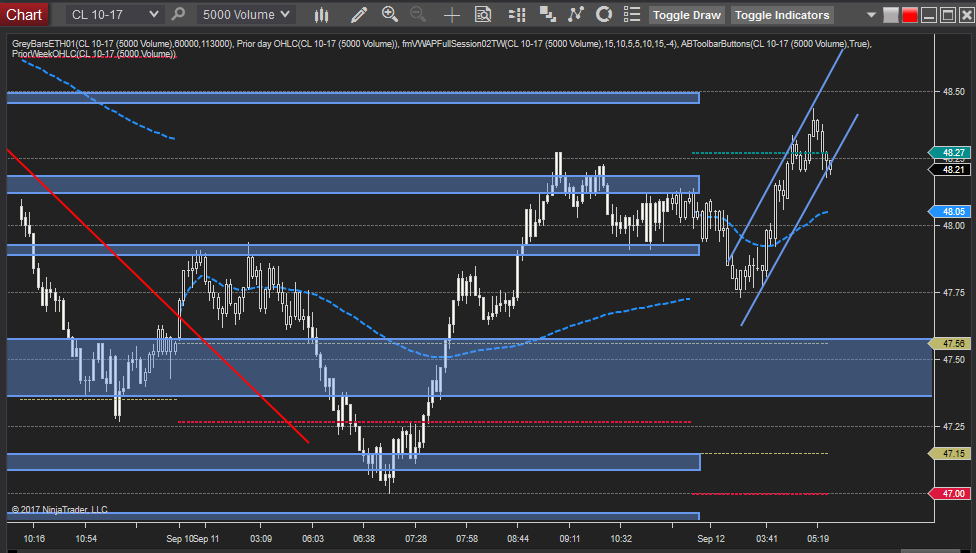
Task: Click the 07:28 time axis label
Action: pyautogui.click(x=416, y=539)
